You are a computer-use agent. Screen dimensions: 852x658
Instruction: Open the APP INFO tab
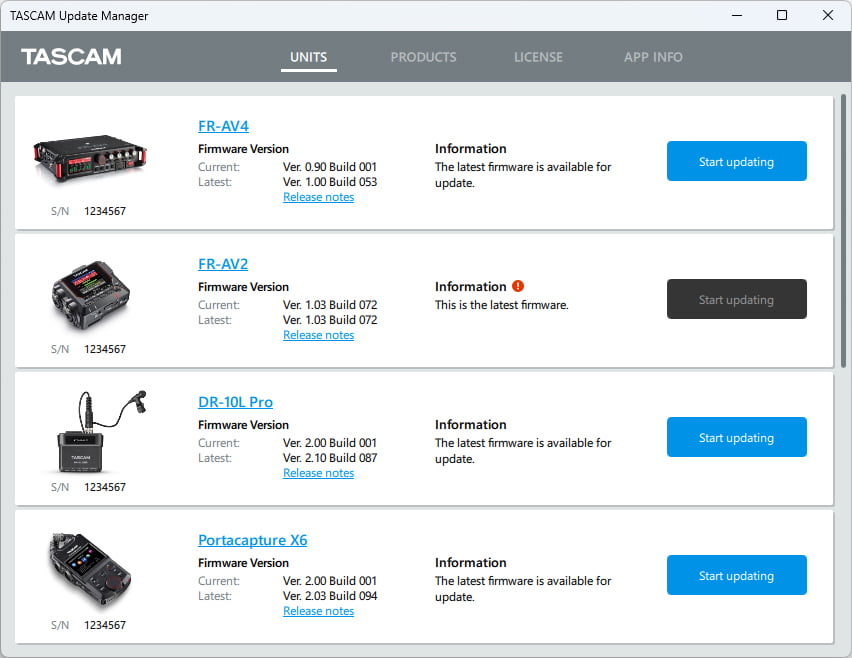click(x=653, y=57)
